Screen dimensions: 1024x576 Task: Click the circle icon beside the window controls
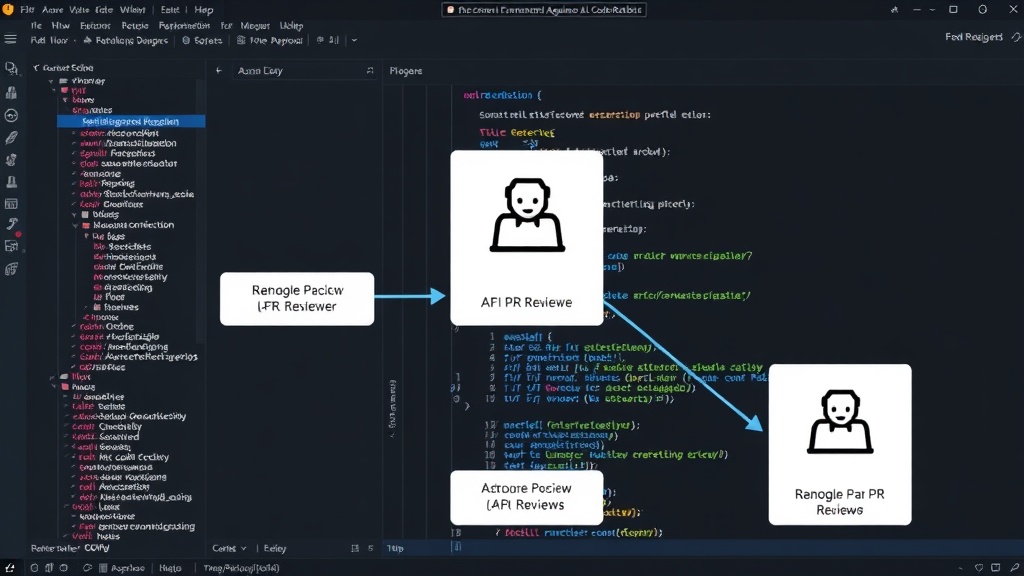(982, 9)
